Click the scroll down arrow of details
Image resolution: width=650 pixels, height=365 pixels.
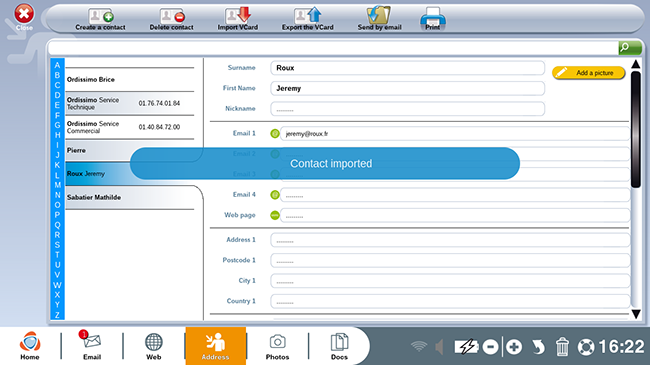pos(636,314)
